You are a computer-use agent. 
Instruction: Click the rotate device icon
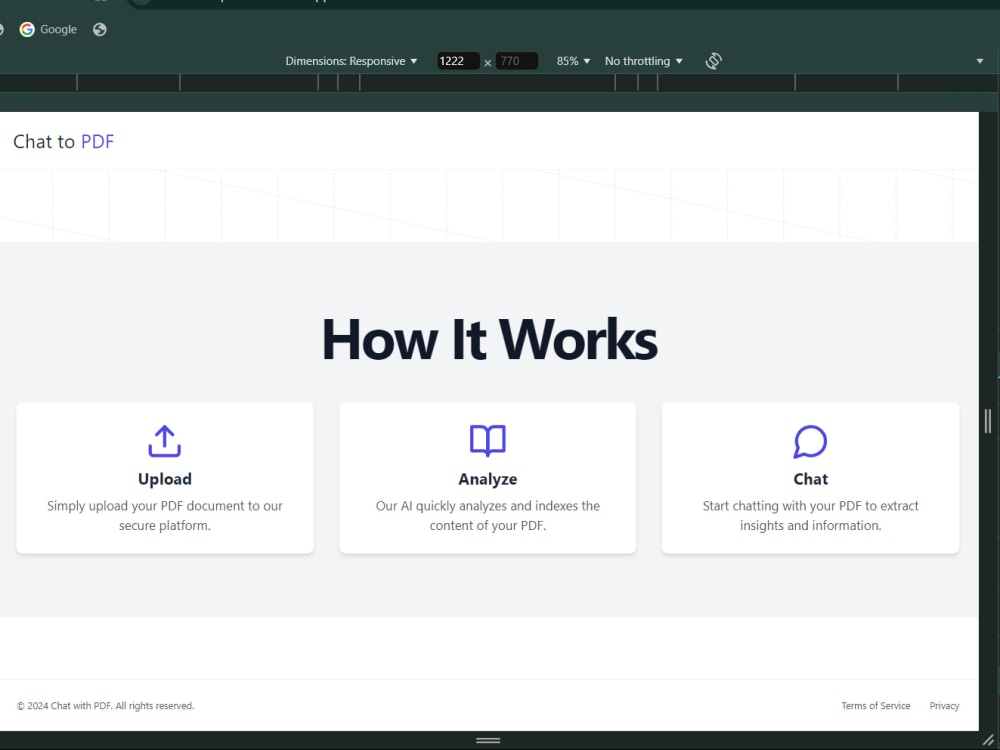coord(714,61)
